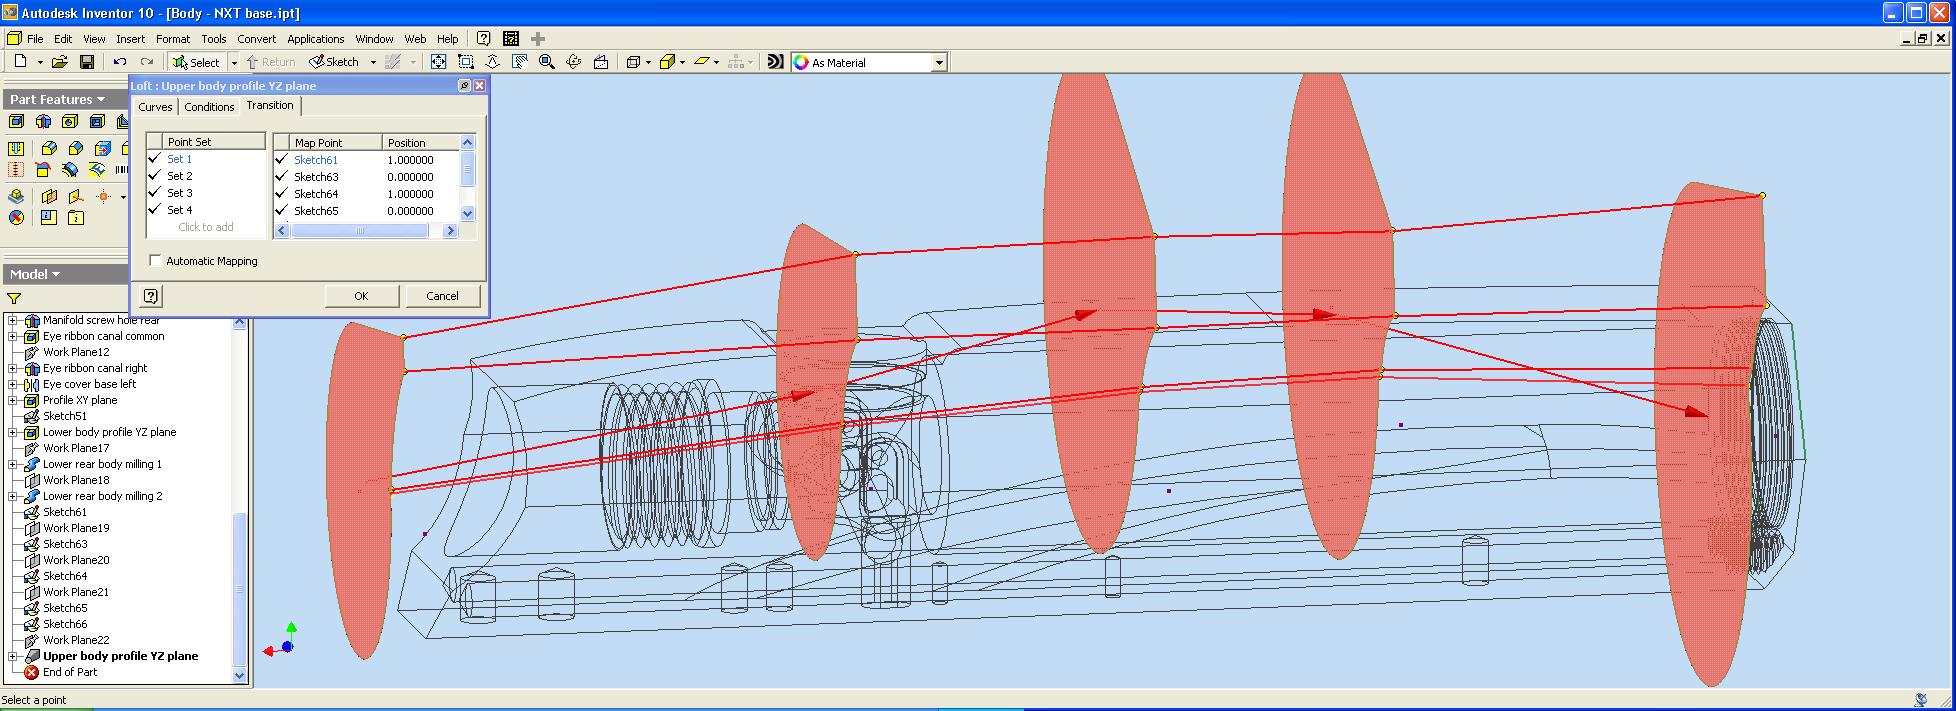Open the Sketch tool dropdown arrow

coord(373,62)
